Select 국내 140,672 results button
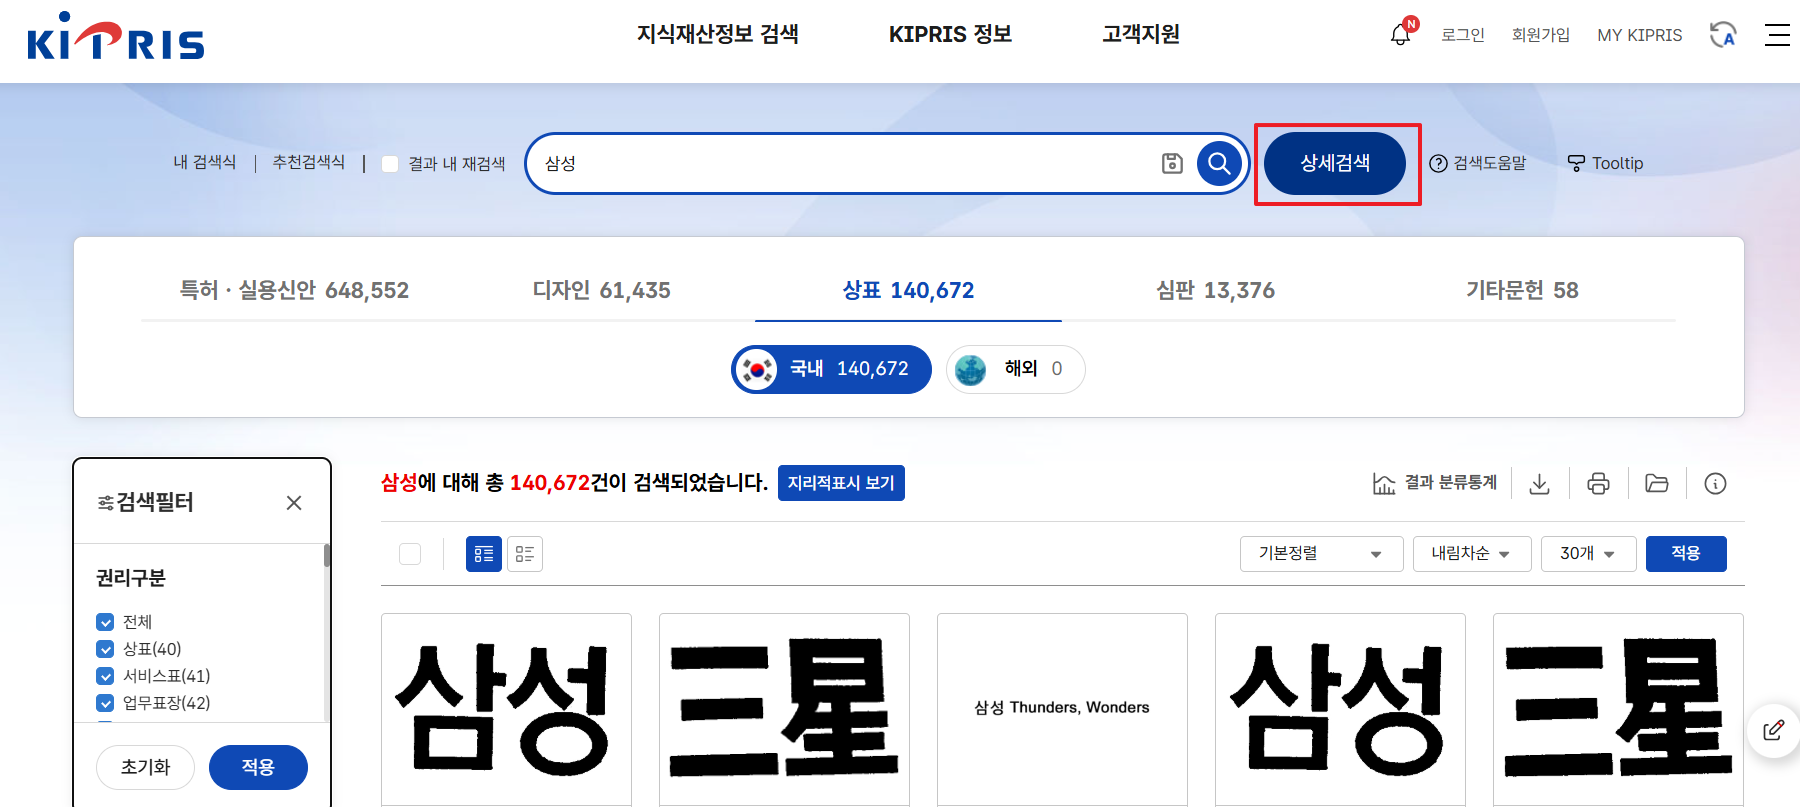Image resolution: width=1800 pixels, height=807 pixels. (832, 369)
